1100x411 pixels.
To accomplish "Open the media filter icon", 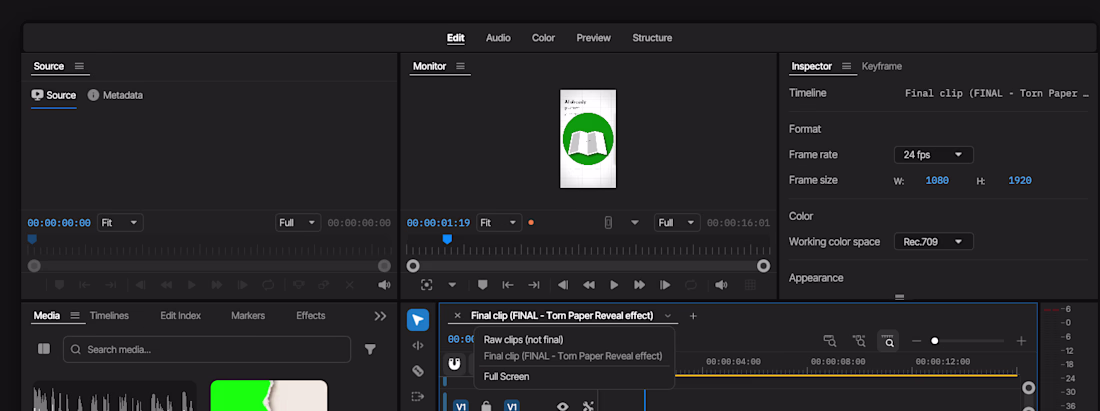I will pos(370,349).
